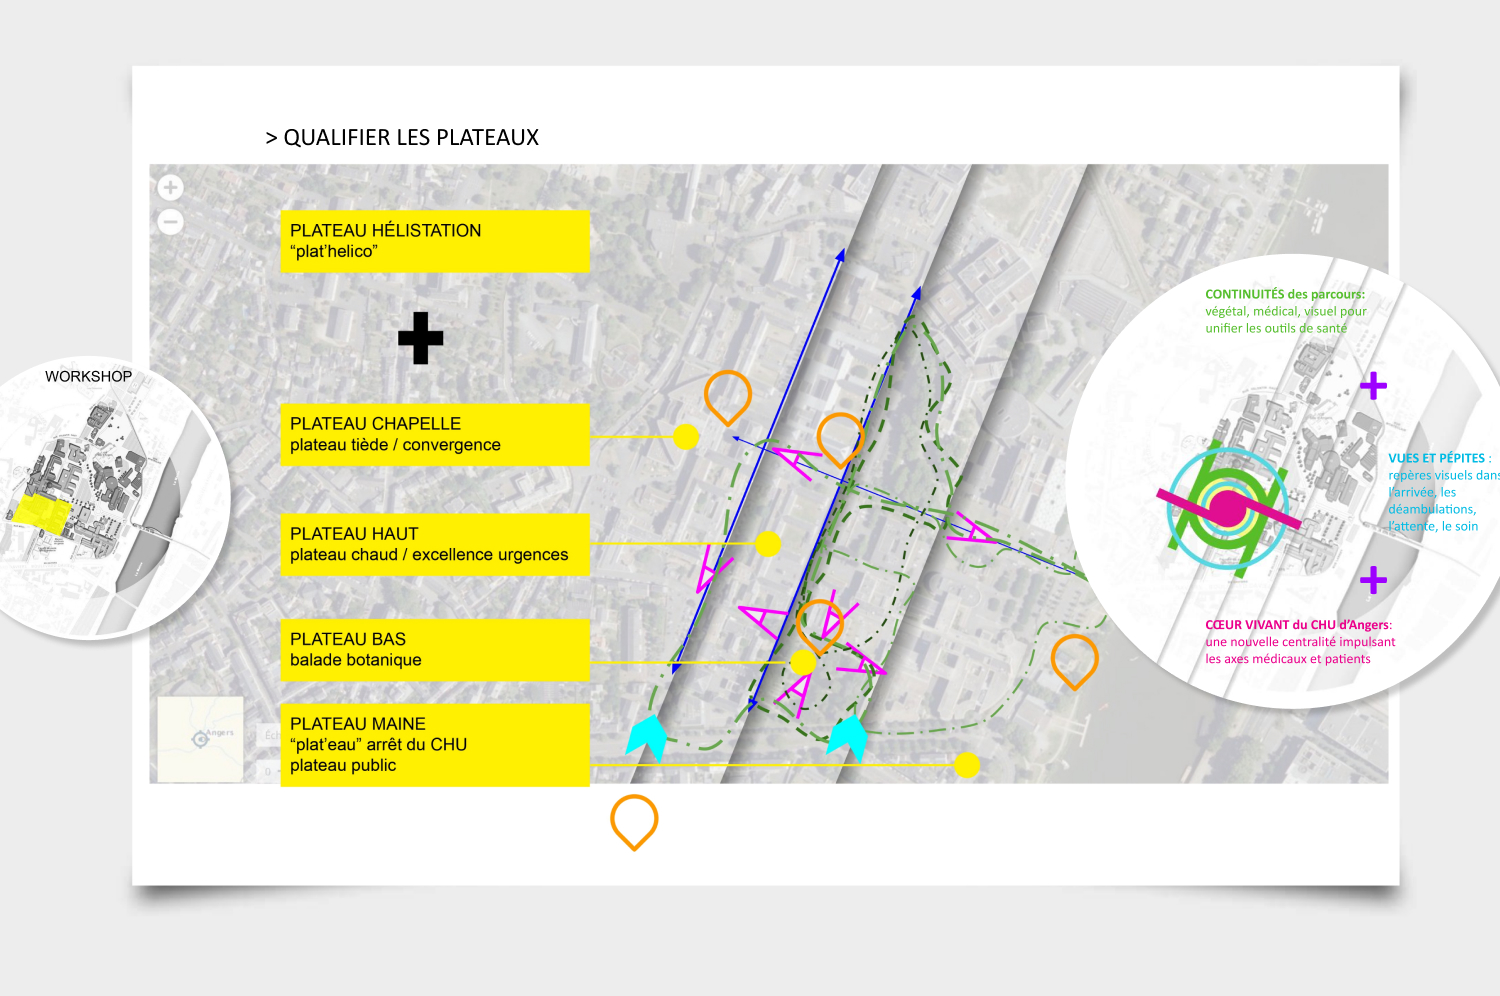Select the orange pin marker beside the river

coord(1075,661)
